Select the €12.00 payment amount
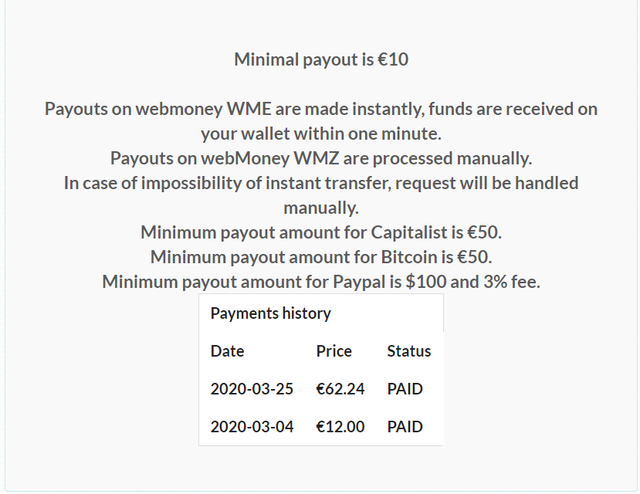 (x=340, y=426)
